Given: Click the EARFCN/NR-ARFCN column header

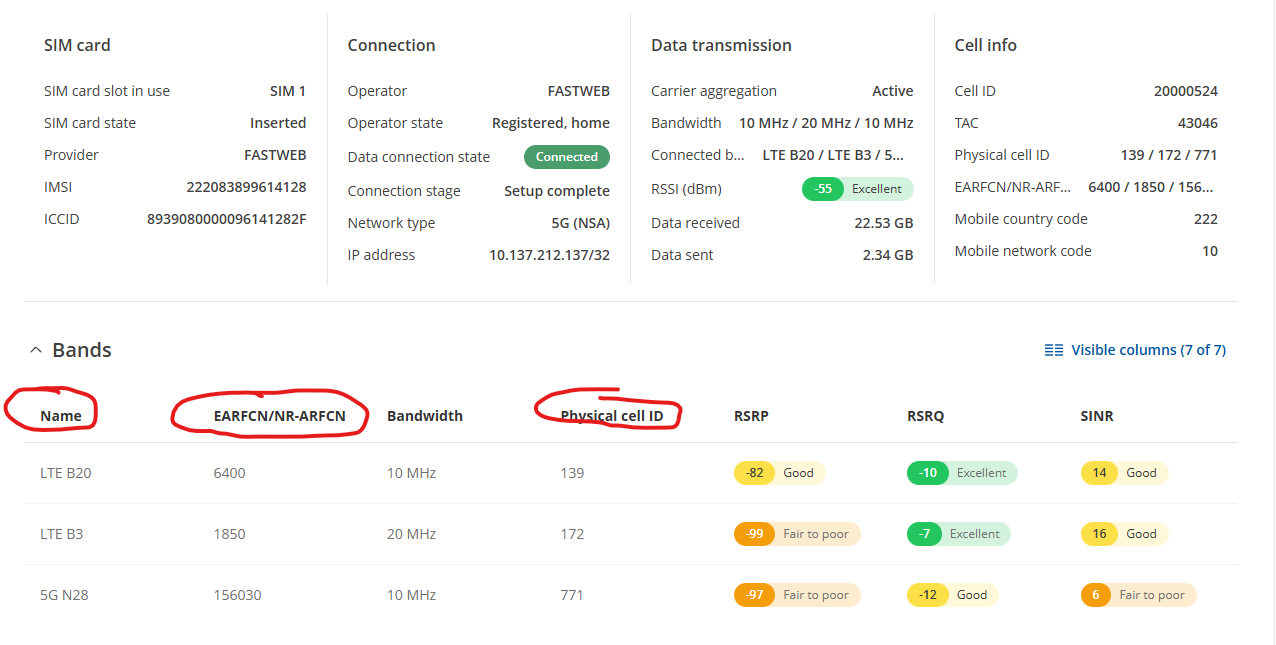Looking at the screenshot, I should tap(279, 416).
